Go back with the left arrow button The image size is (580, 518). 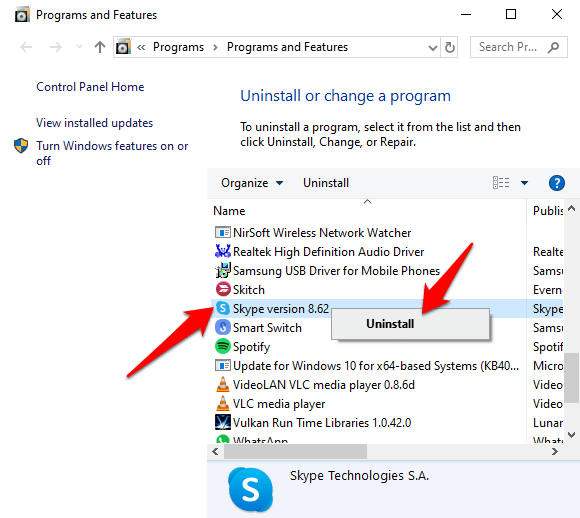tap(26, 47)
